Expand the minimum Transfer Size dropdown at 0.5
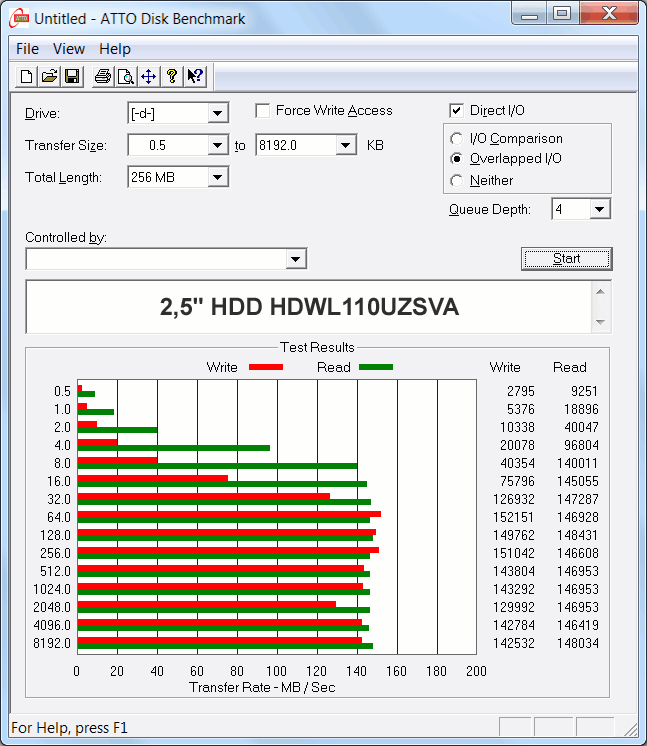Screen dimensions: 647x746 (x=217, y=145)
